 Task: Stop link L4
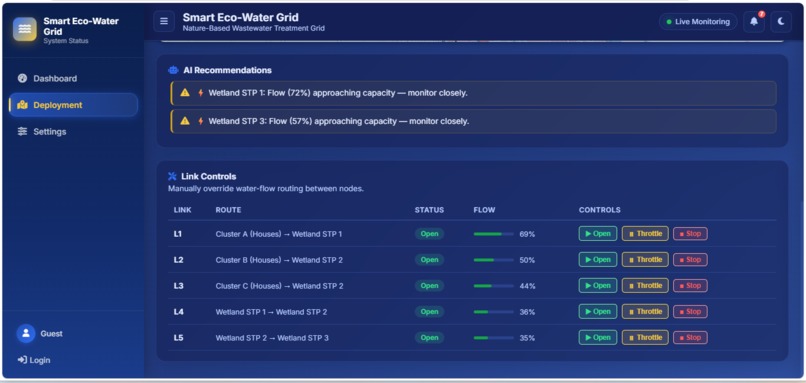690,312
